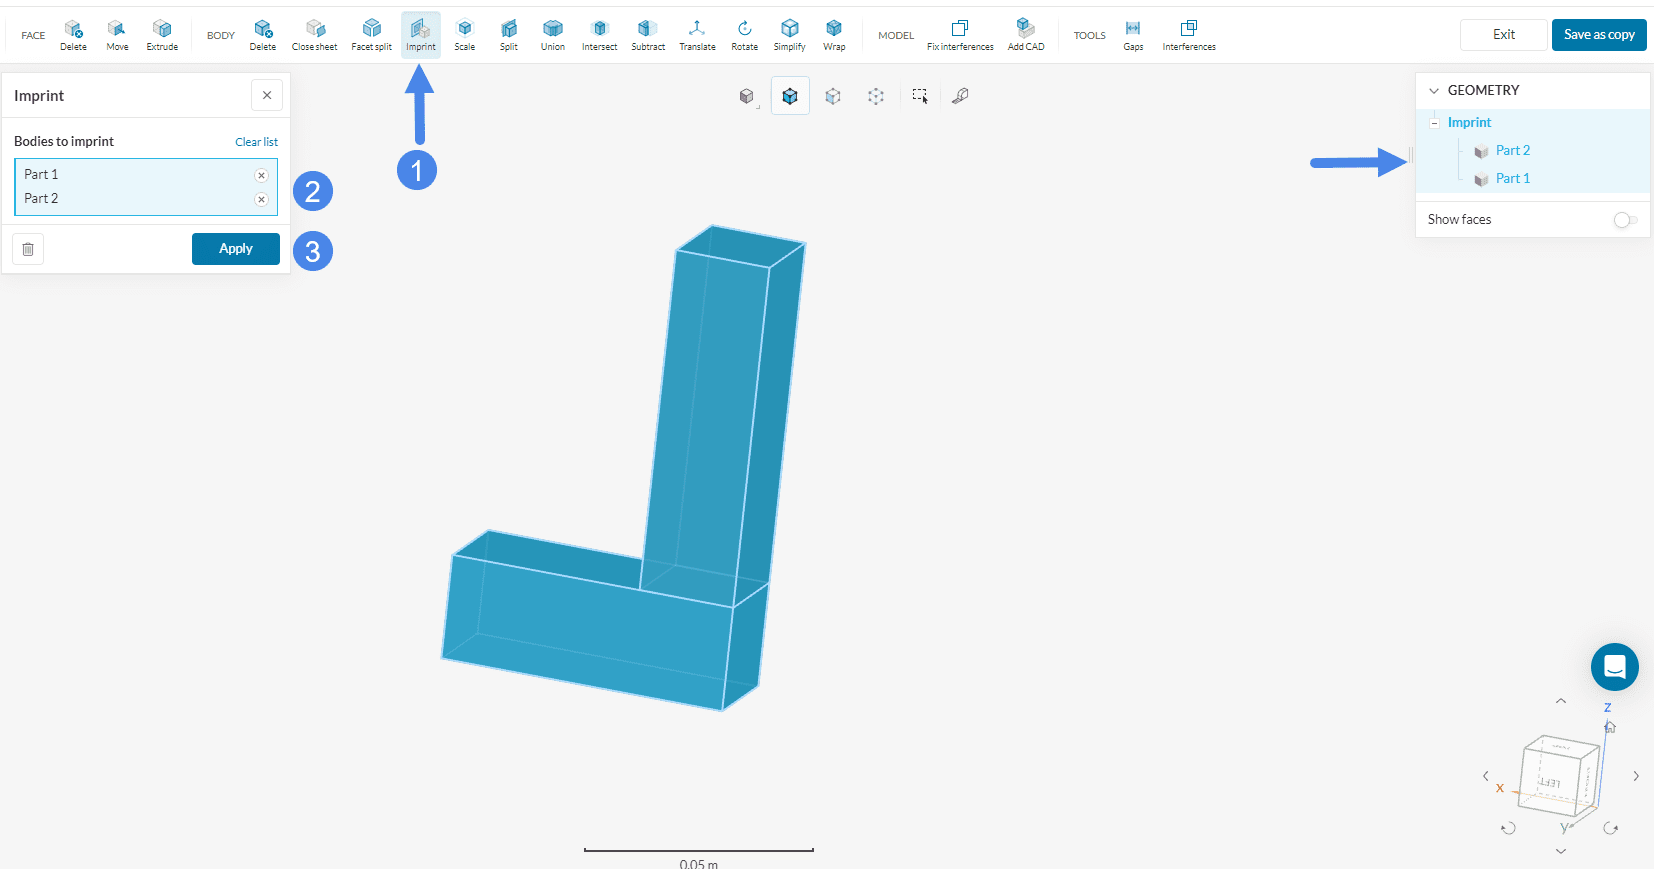Remove Part 2 from bodies list
The width and height of the screenshot is (1654, 869).
(261, 199)
